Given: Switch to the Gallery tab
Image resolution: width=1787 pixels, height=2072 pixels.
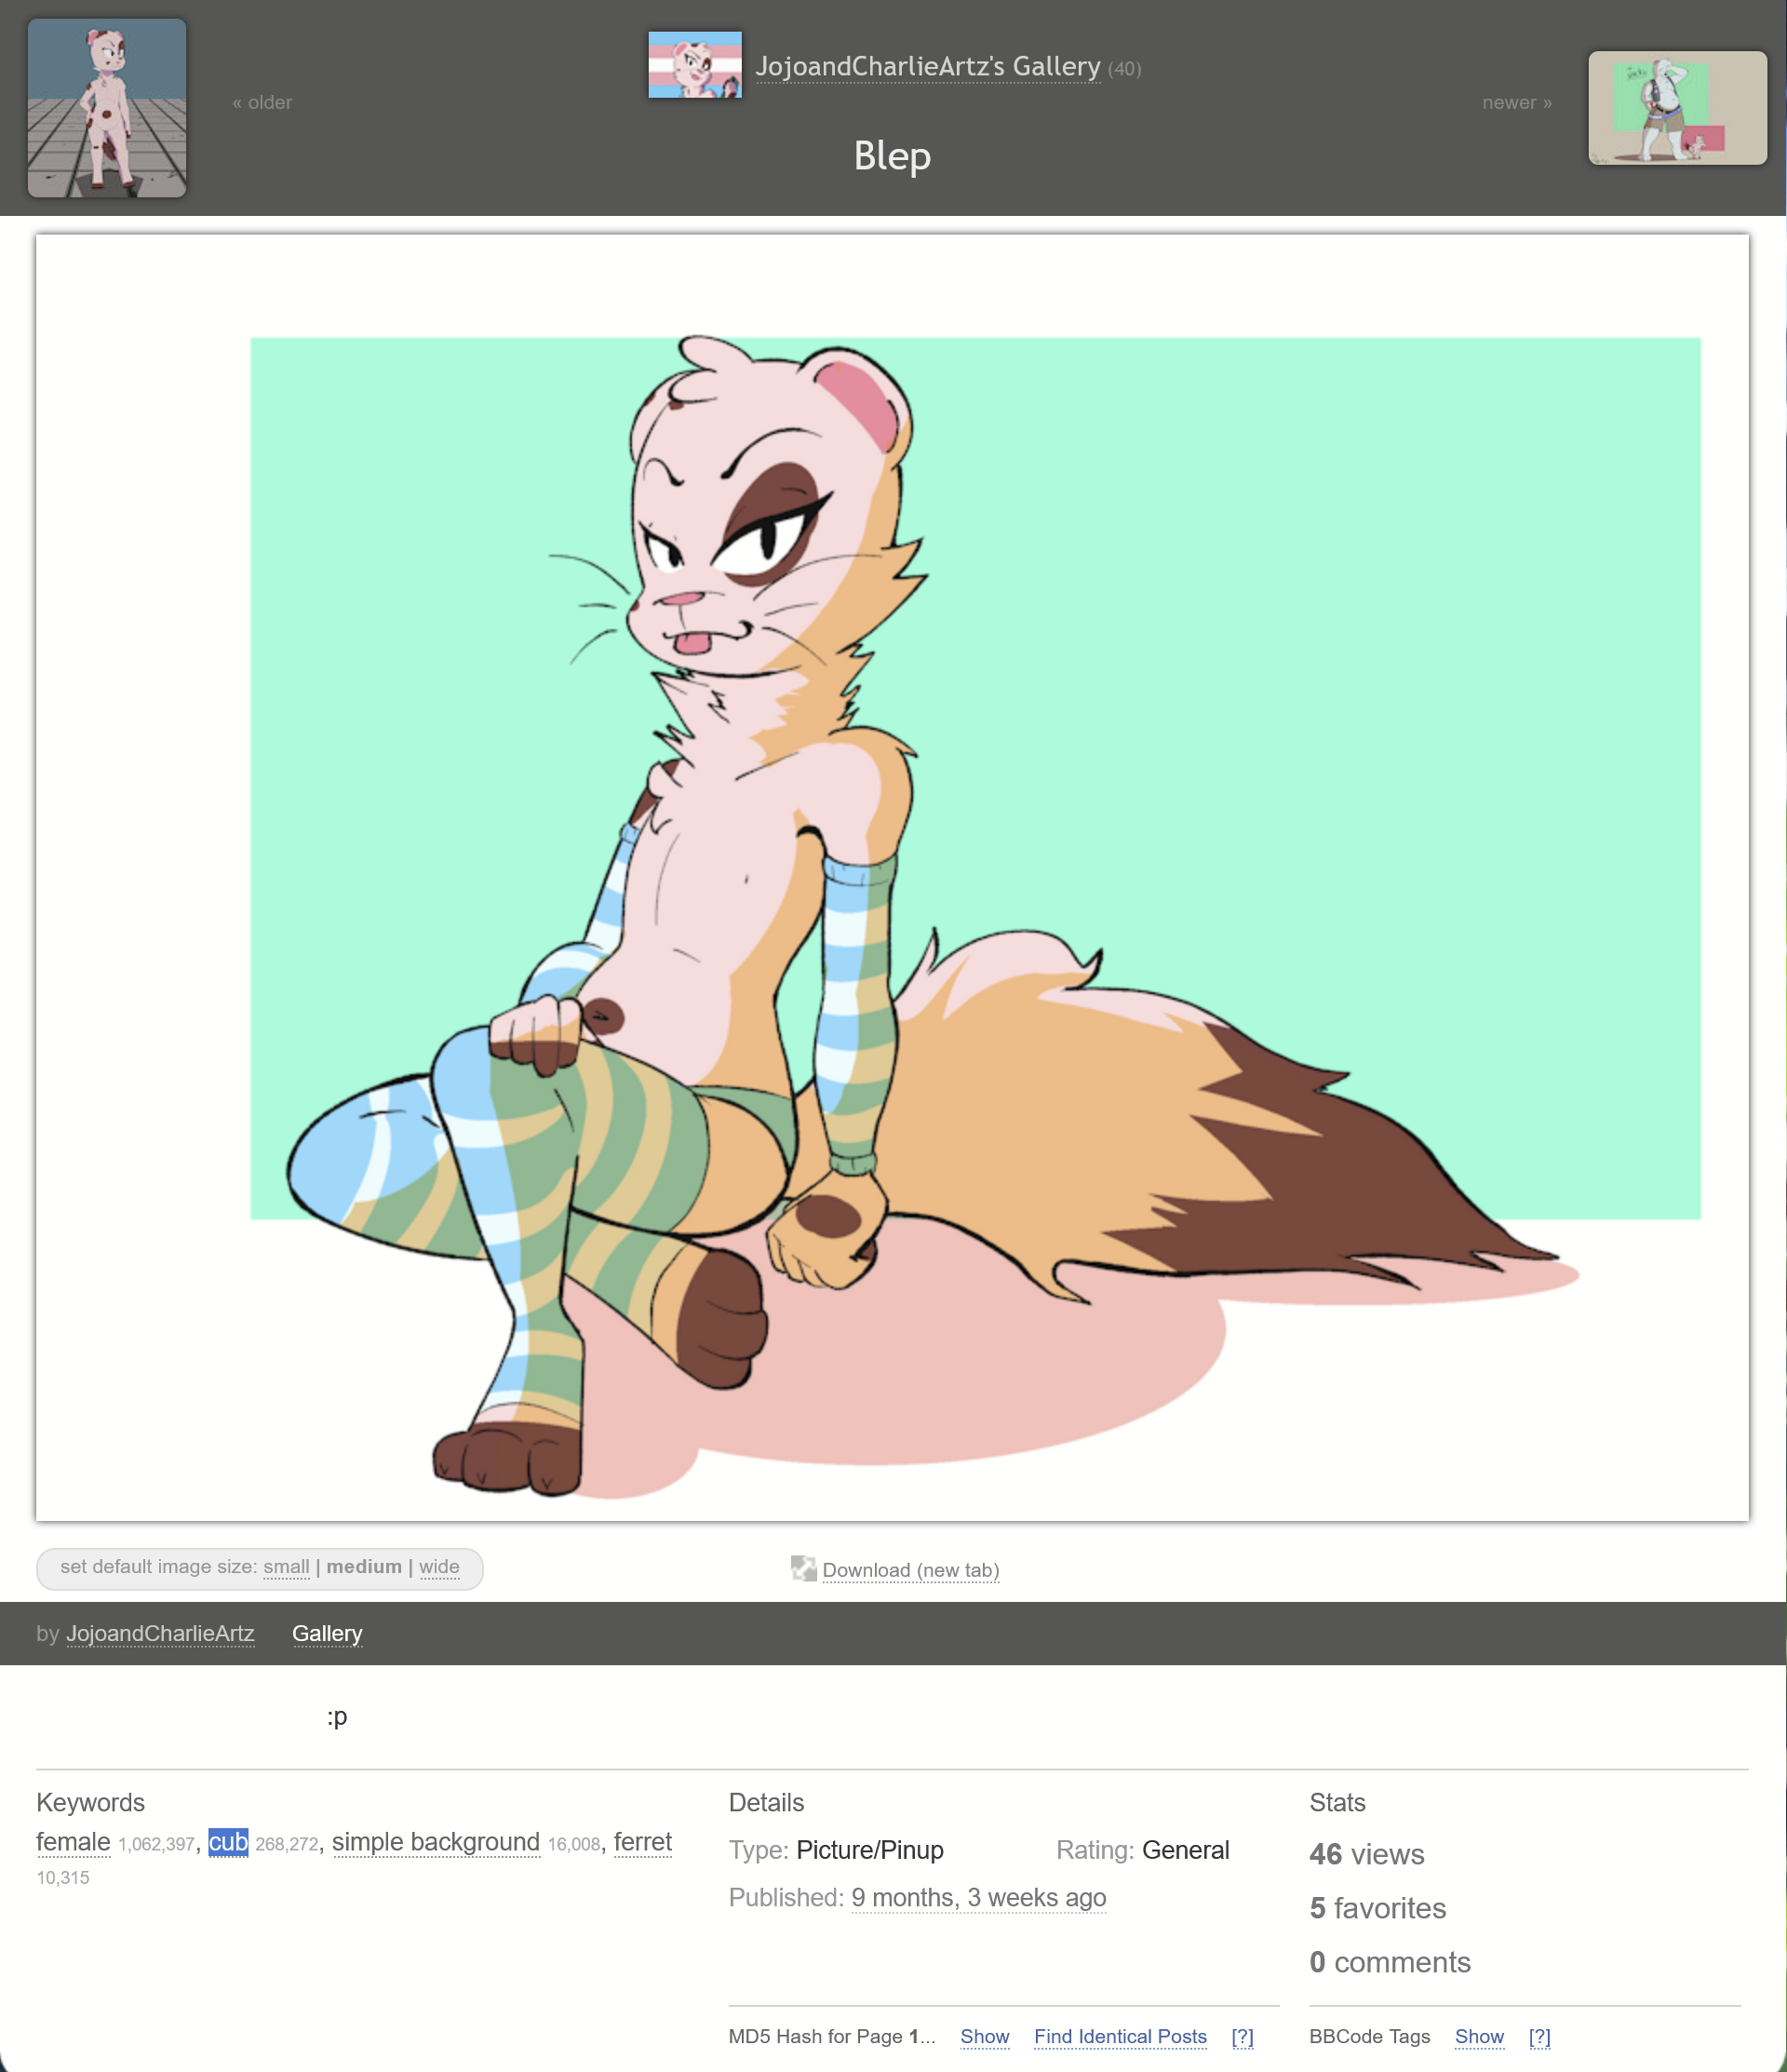Looking at the screenshot, I should 327,1633.
